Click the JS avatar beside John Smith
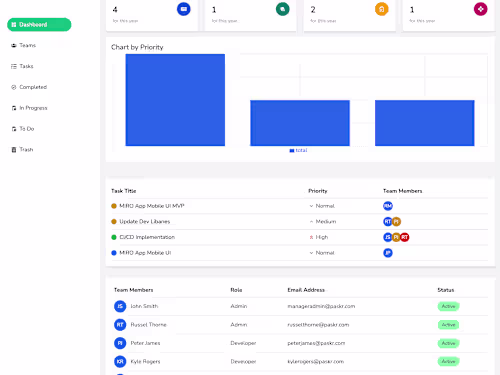This screenshot has height=375, width=500. [120, 306]
